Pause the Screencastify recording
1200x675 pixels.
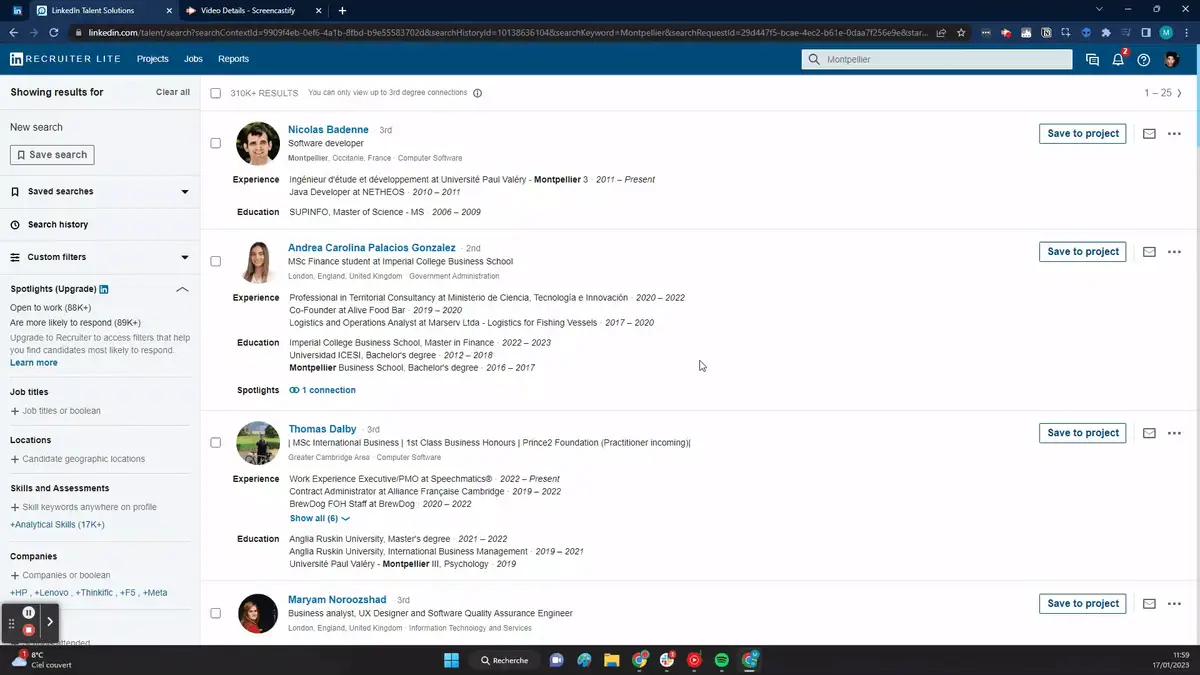click(x=29, y=613)
